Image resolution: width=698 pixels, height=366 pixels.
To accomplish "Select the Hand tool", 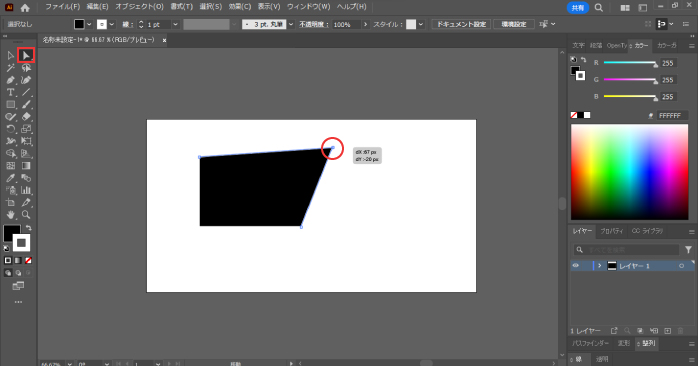I will 10,215.
